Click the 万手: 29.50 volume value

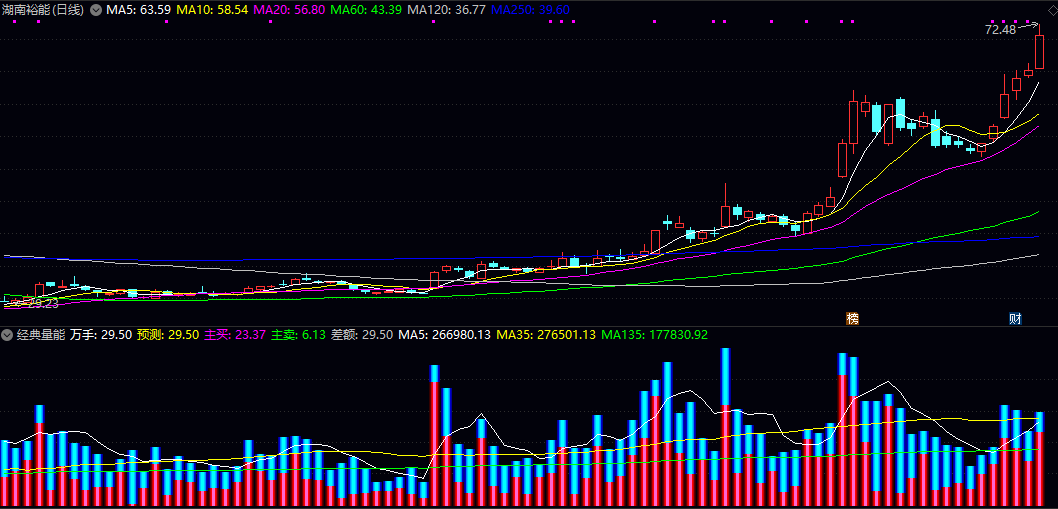click(101, 334)
